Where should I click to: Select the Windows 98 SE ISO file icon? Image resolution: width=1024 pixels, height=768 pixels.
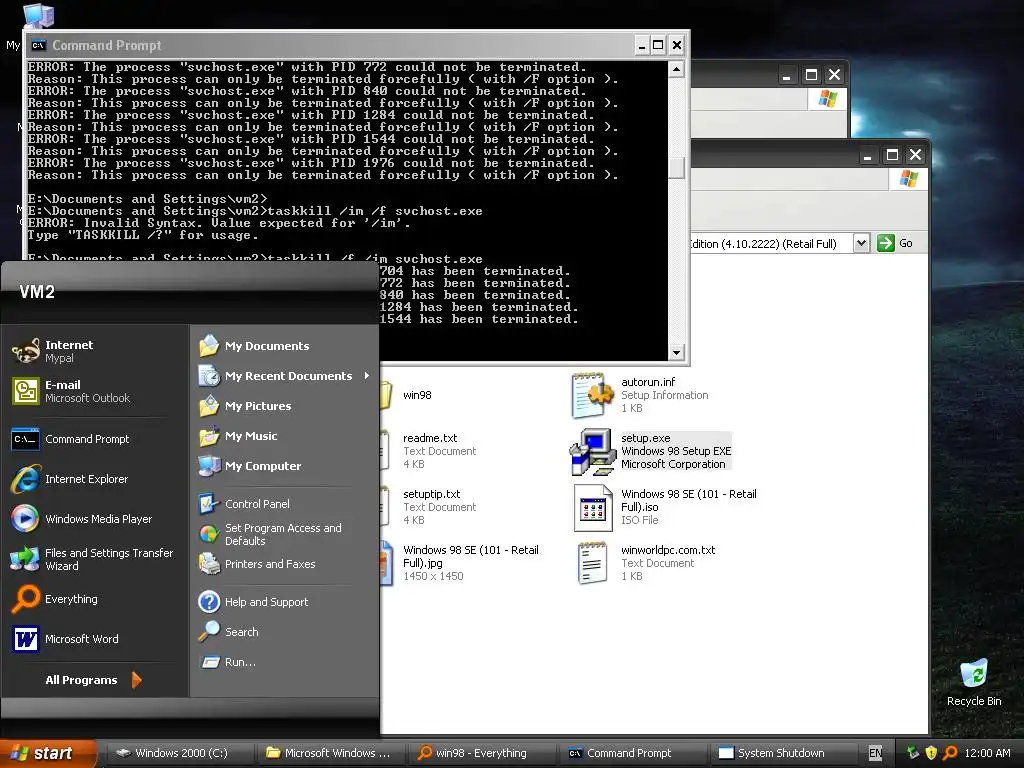point(592,507)
